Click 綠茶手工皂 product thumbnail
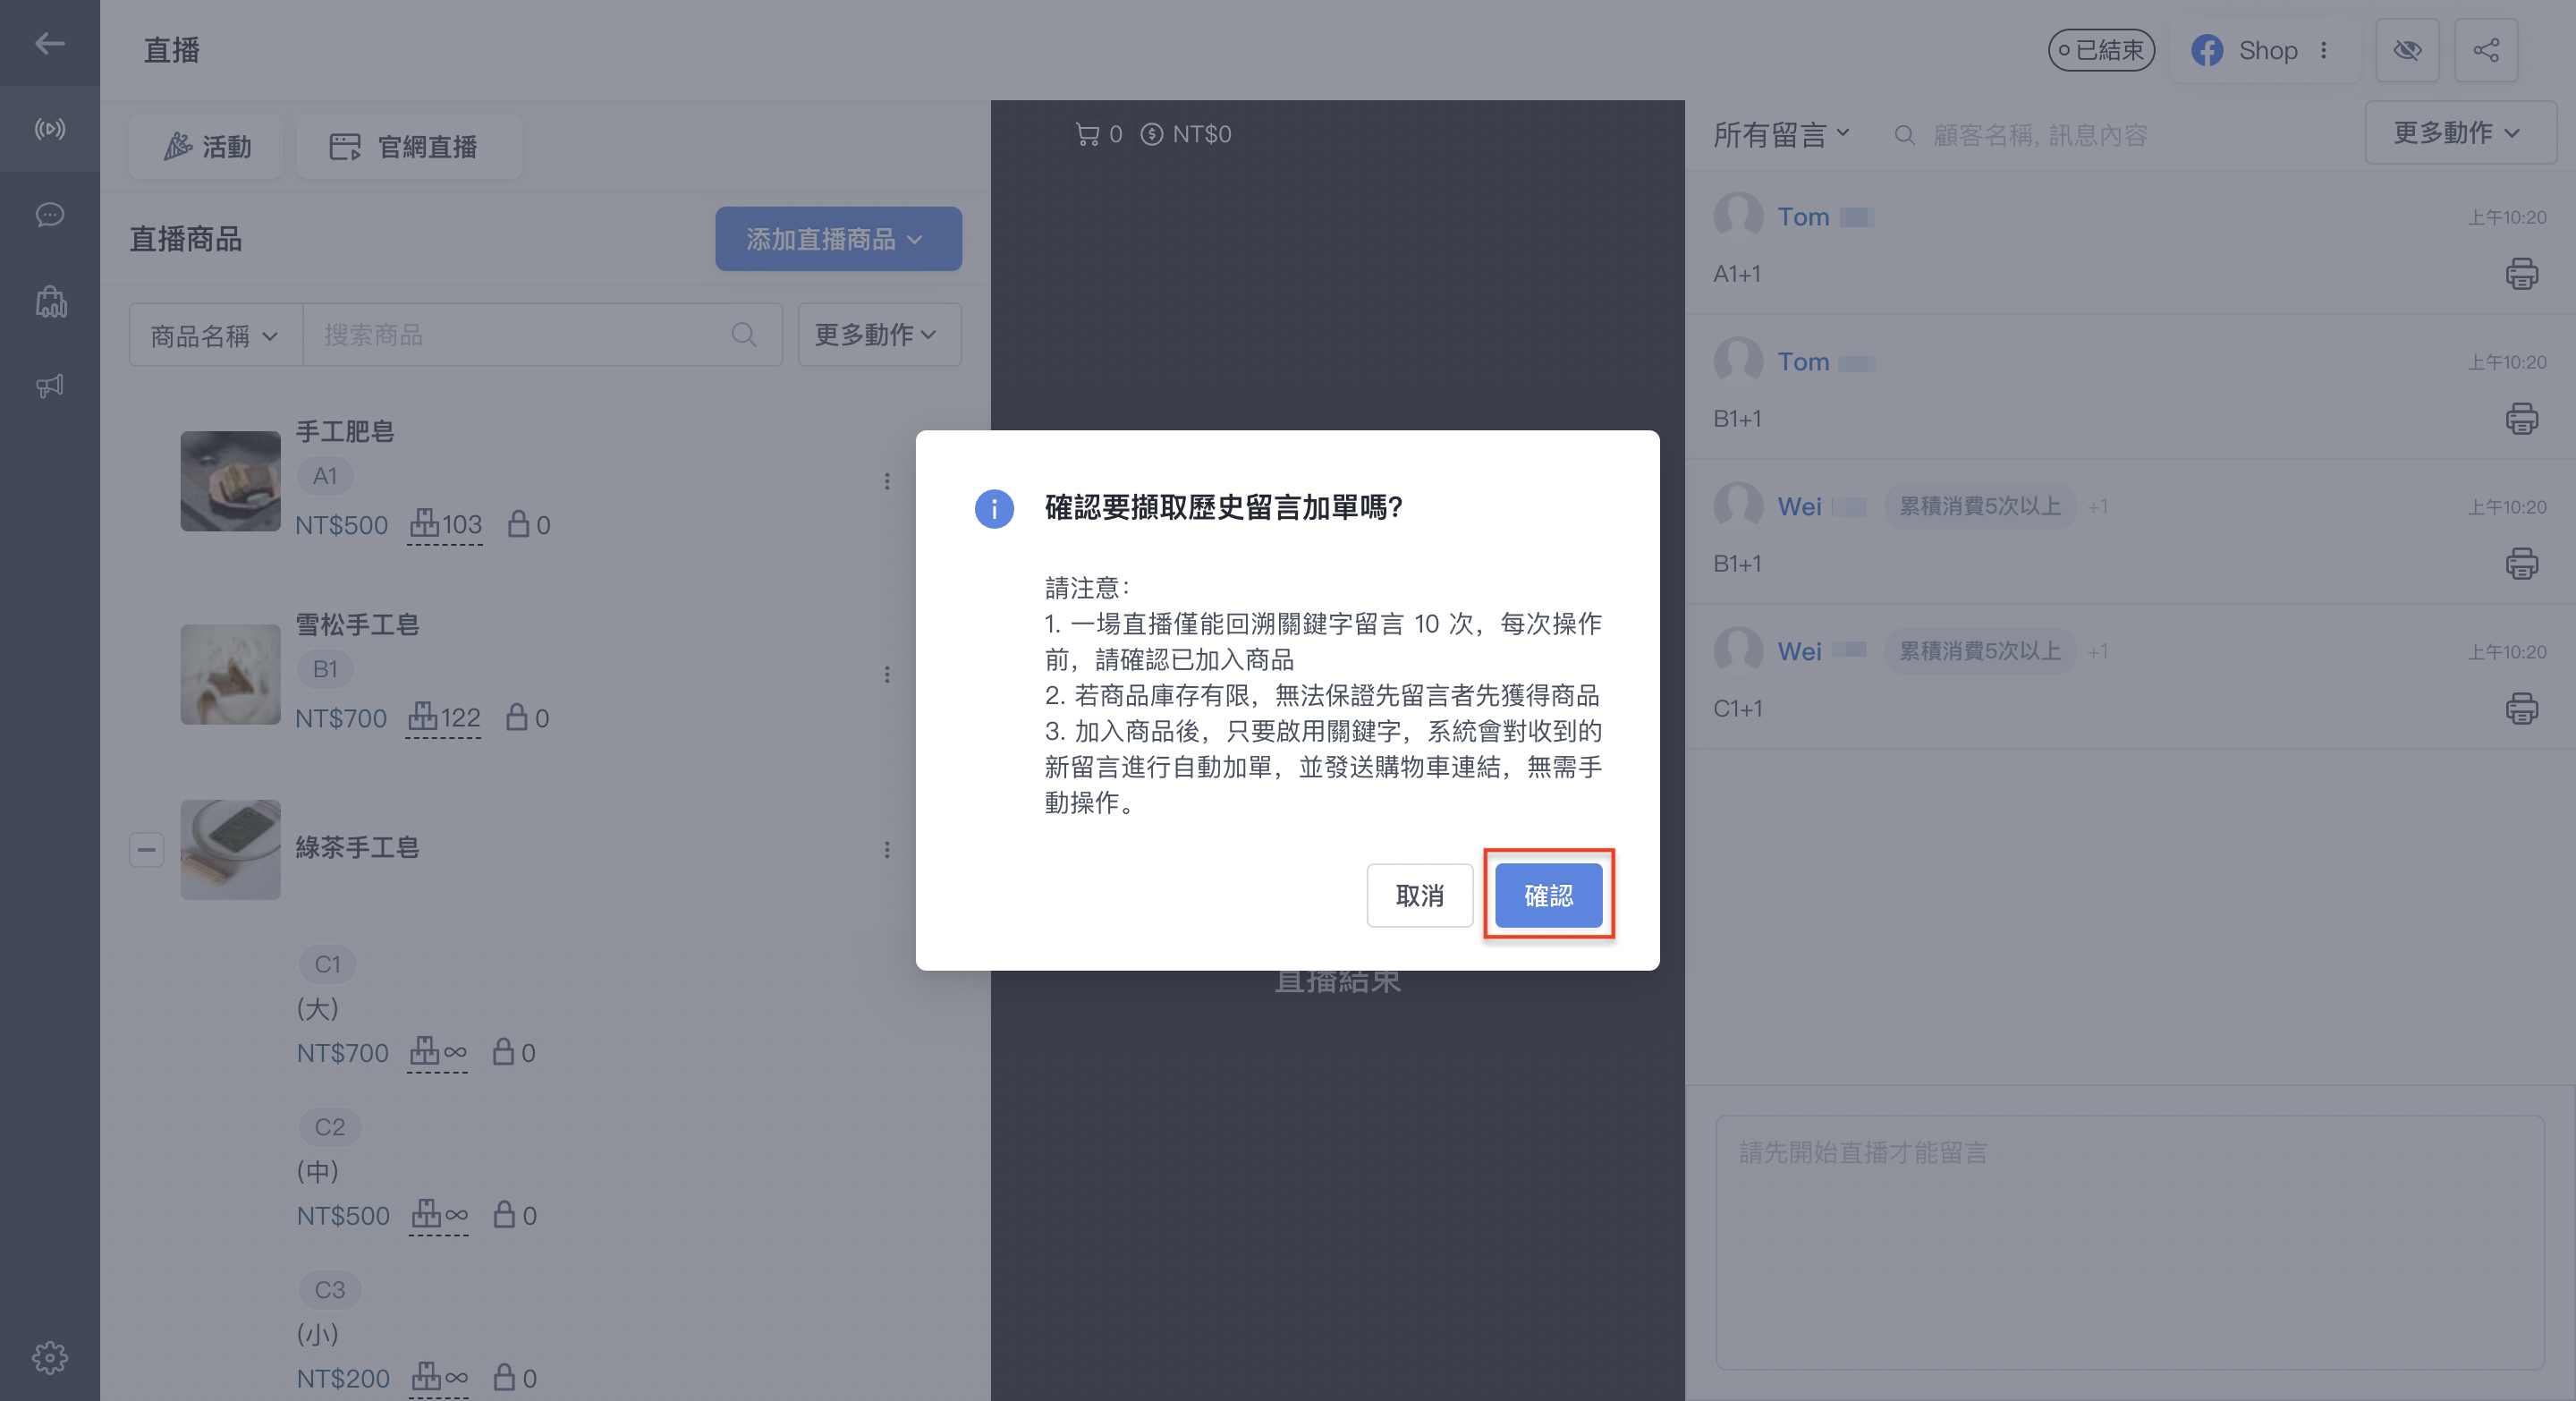 pyautogui.click(x=230, y=849)
